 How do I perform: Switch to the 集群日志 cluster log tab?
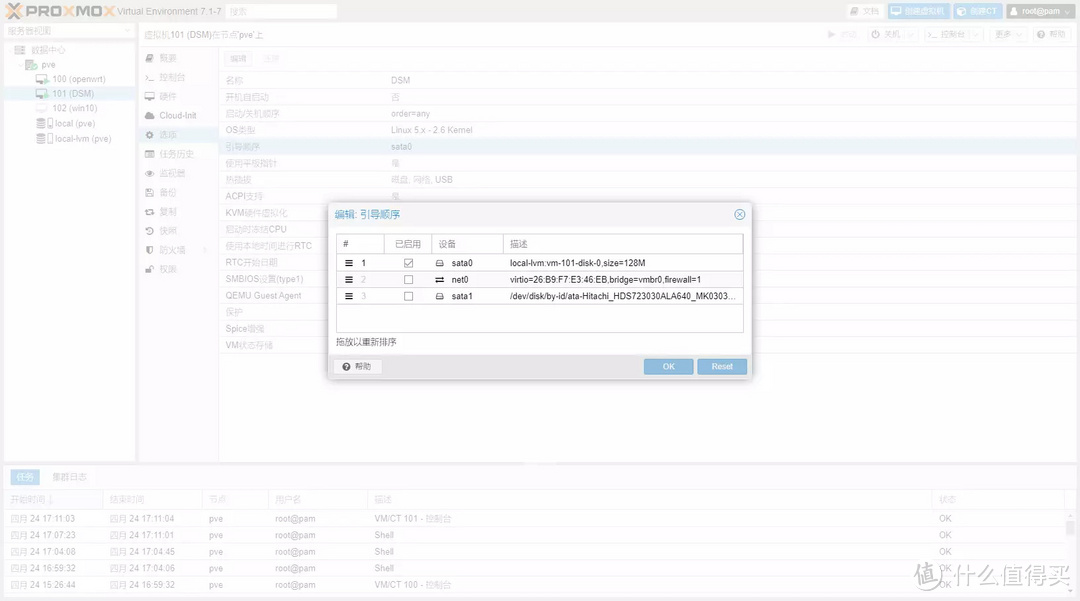(70, 476)
